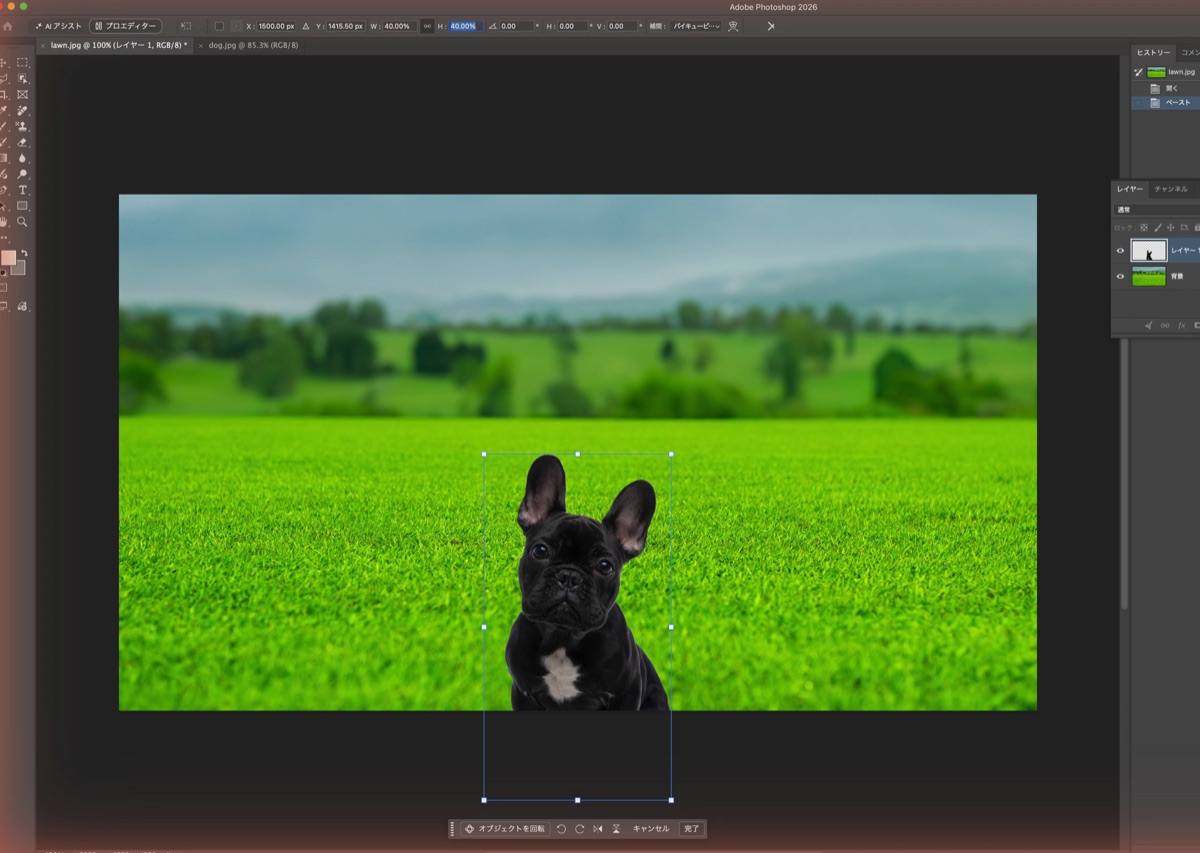The image size is (1200, 853).
Task: Click オブジェクトを回転 button
Action: [x=505, y=829]
